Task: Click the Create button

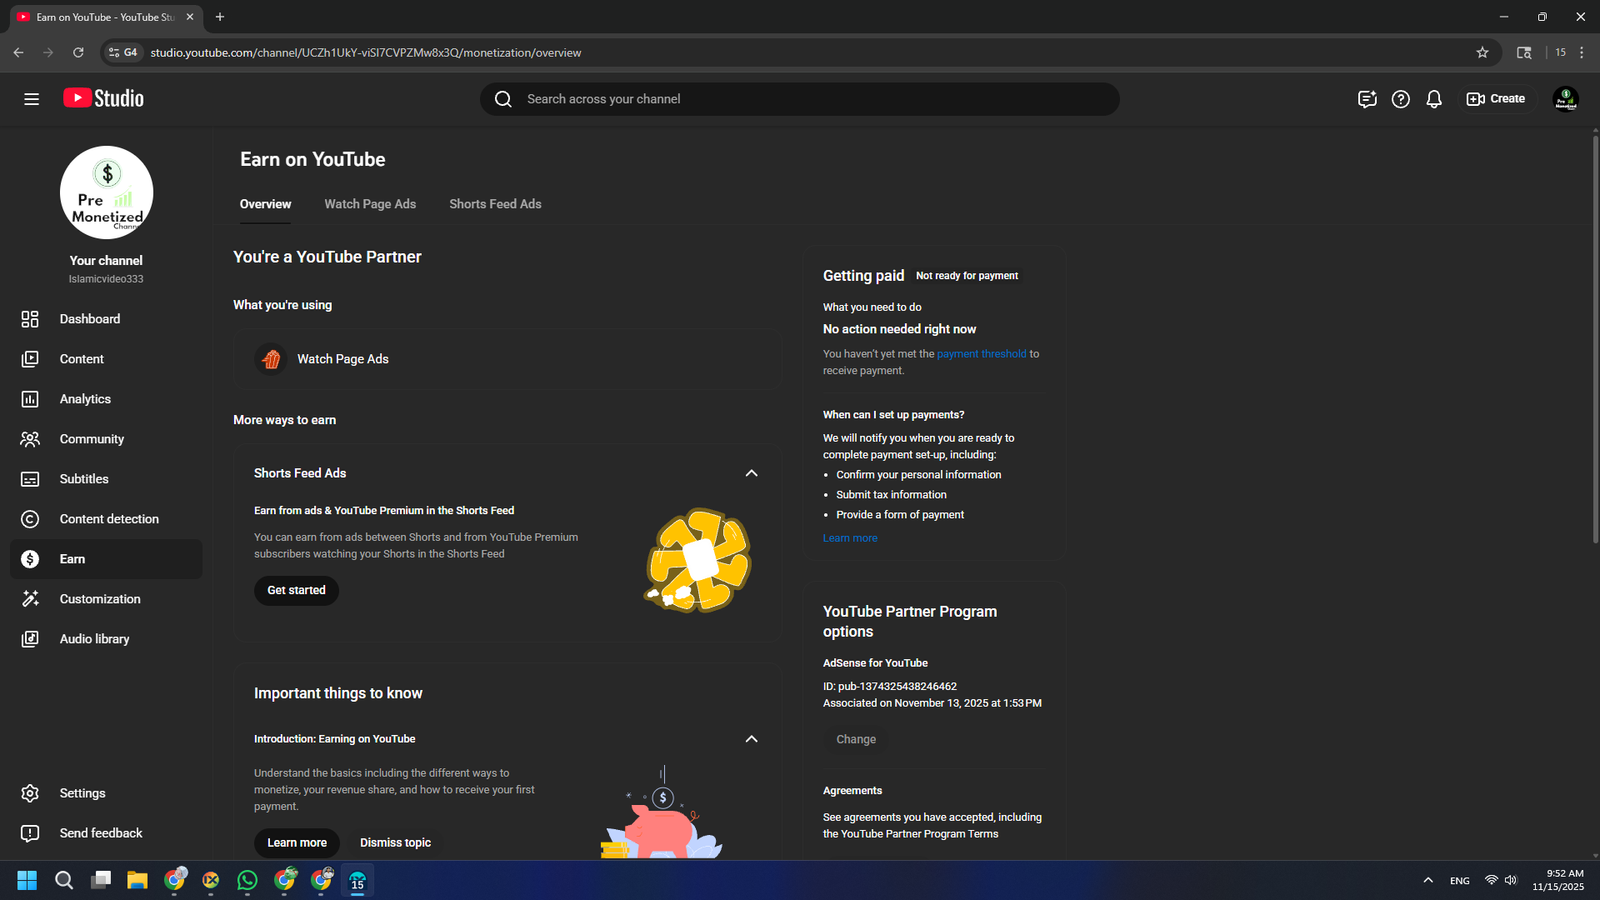Action: point(1496,99)
